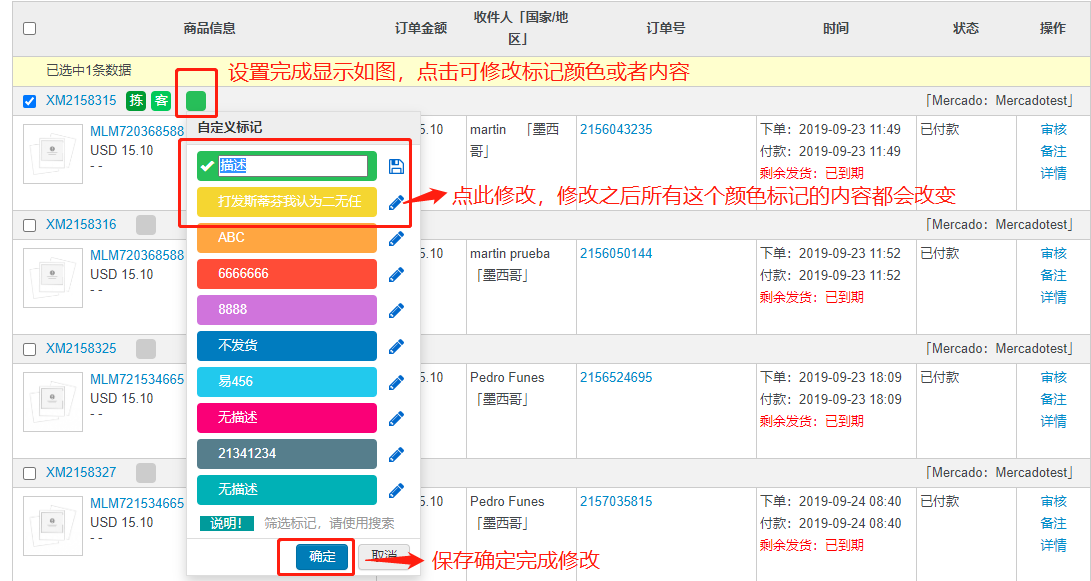Screen dimensions: 1091x581
Task: Uncheck the checkbox for order XM2158315
Action: (x=29, y=101)
